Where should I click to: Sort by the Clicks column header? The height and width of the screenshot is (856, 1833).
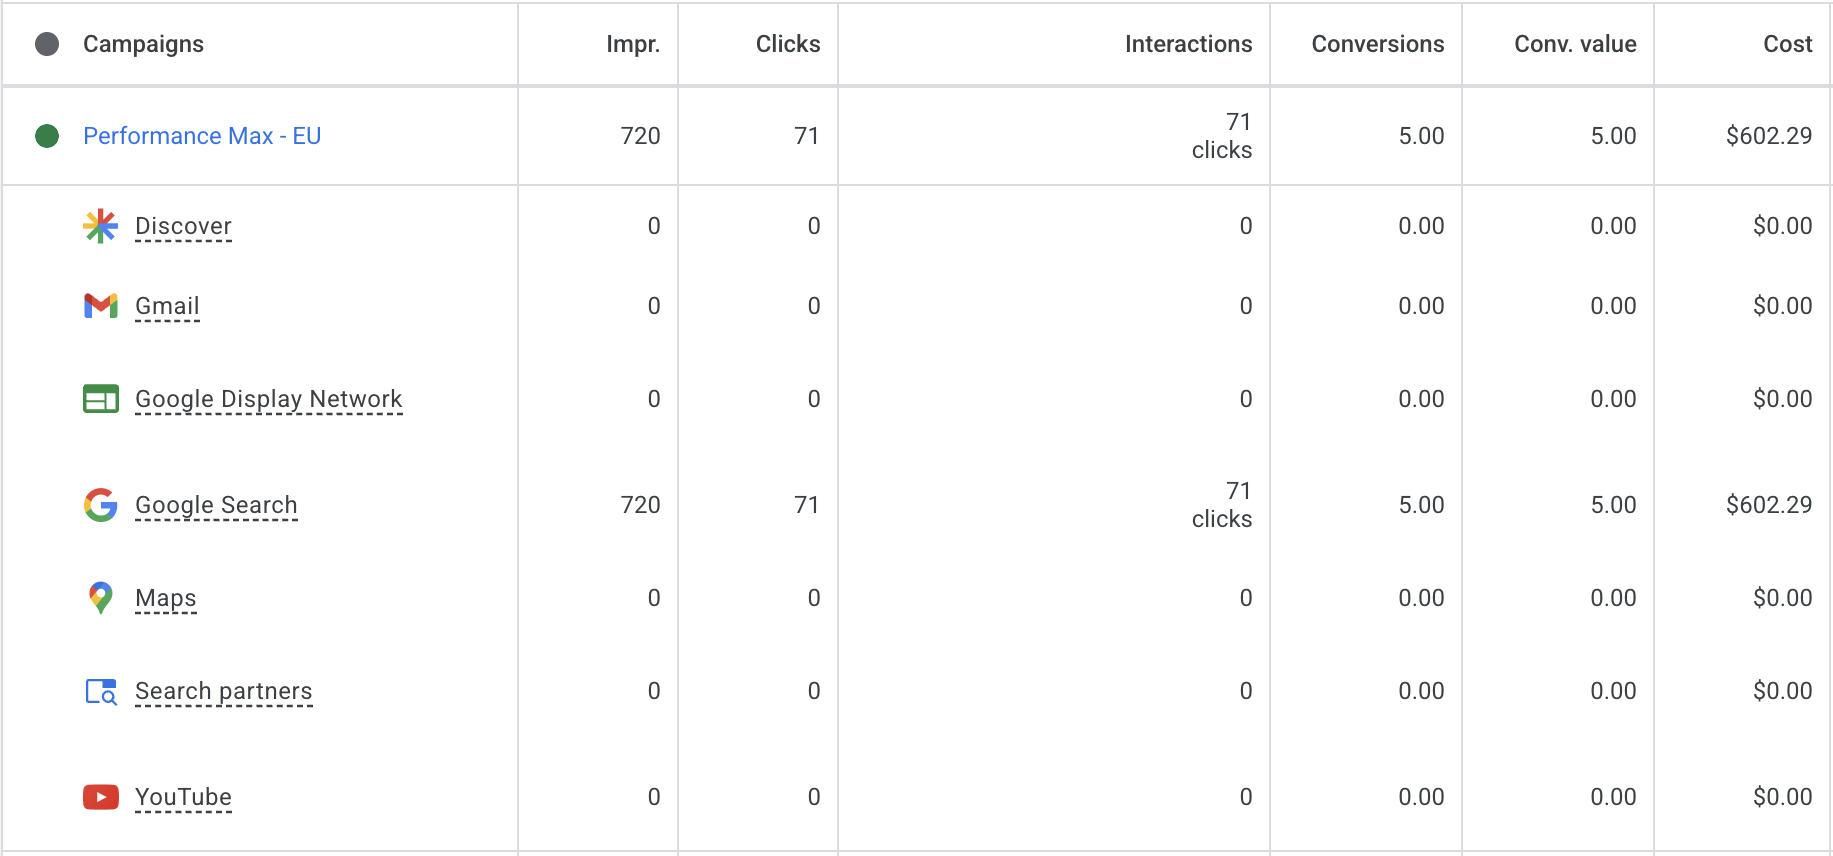(x=787, y=44)
